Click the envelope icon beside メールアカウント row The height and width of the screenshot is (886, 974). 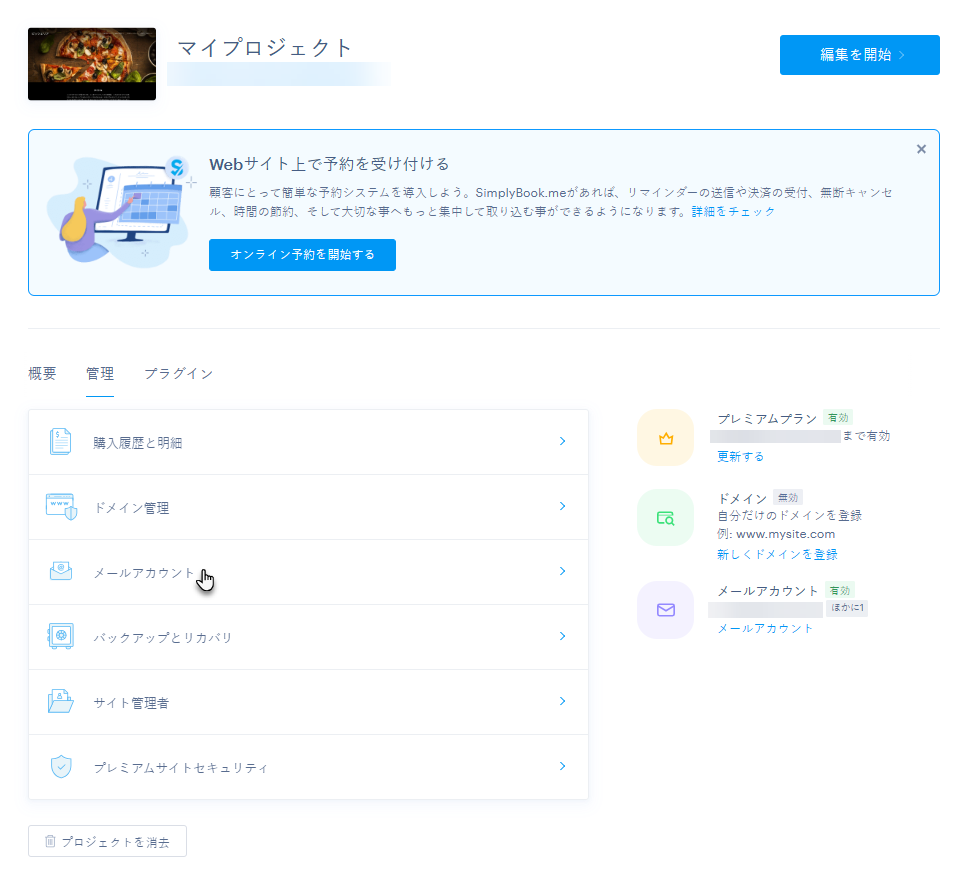[x=61, y=571]
